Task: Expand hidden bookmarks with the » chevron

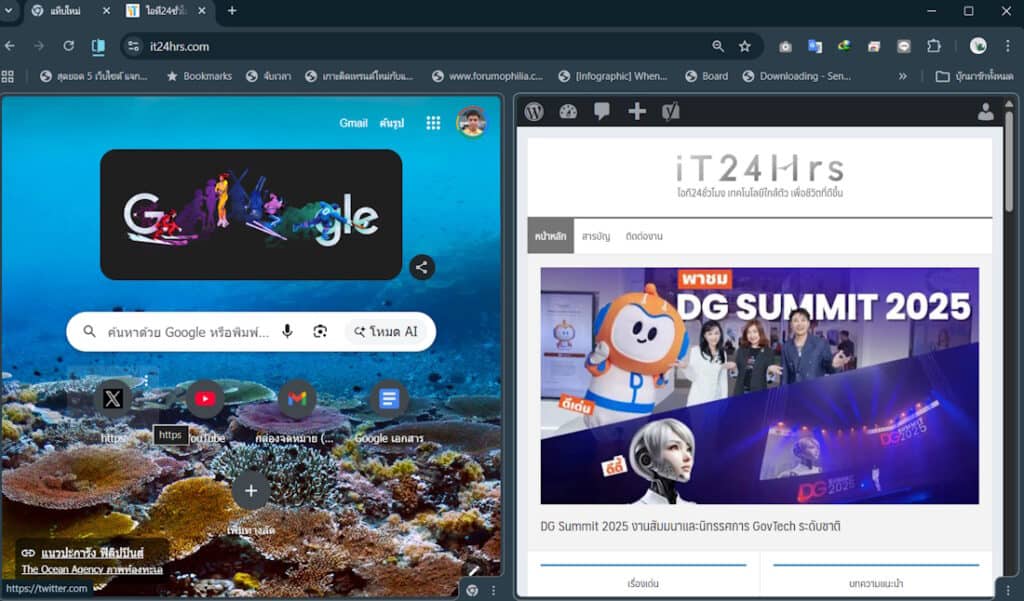Action: point(903,76)
